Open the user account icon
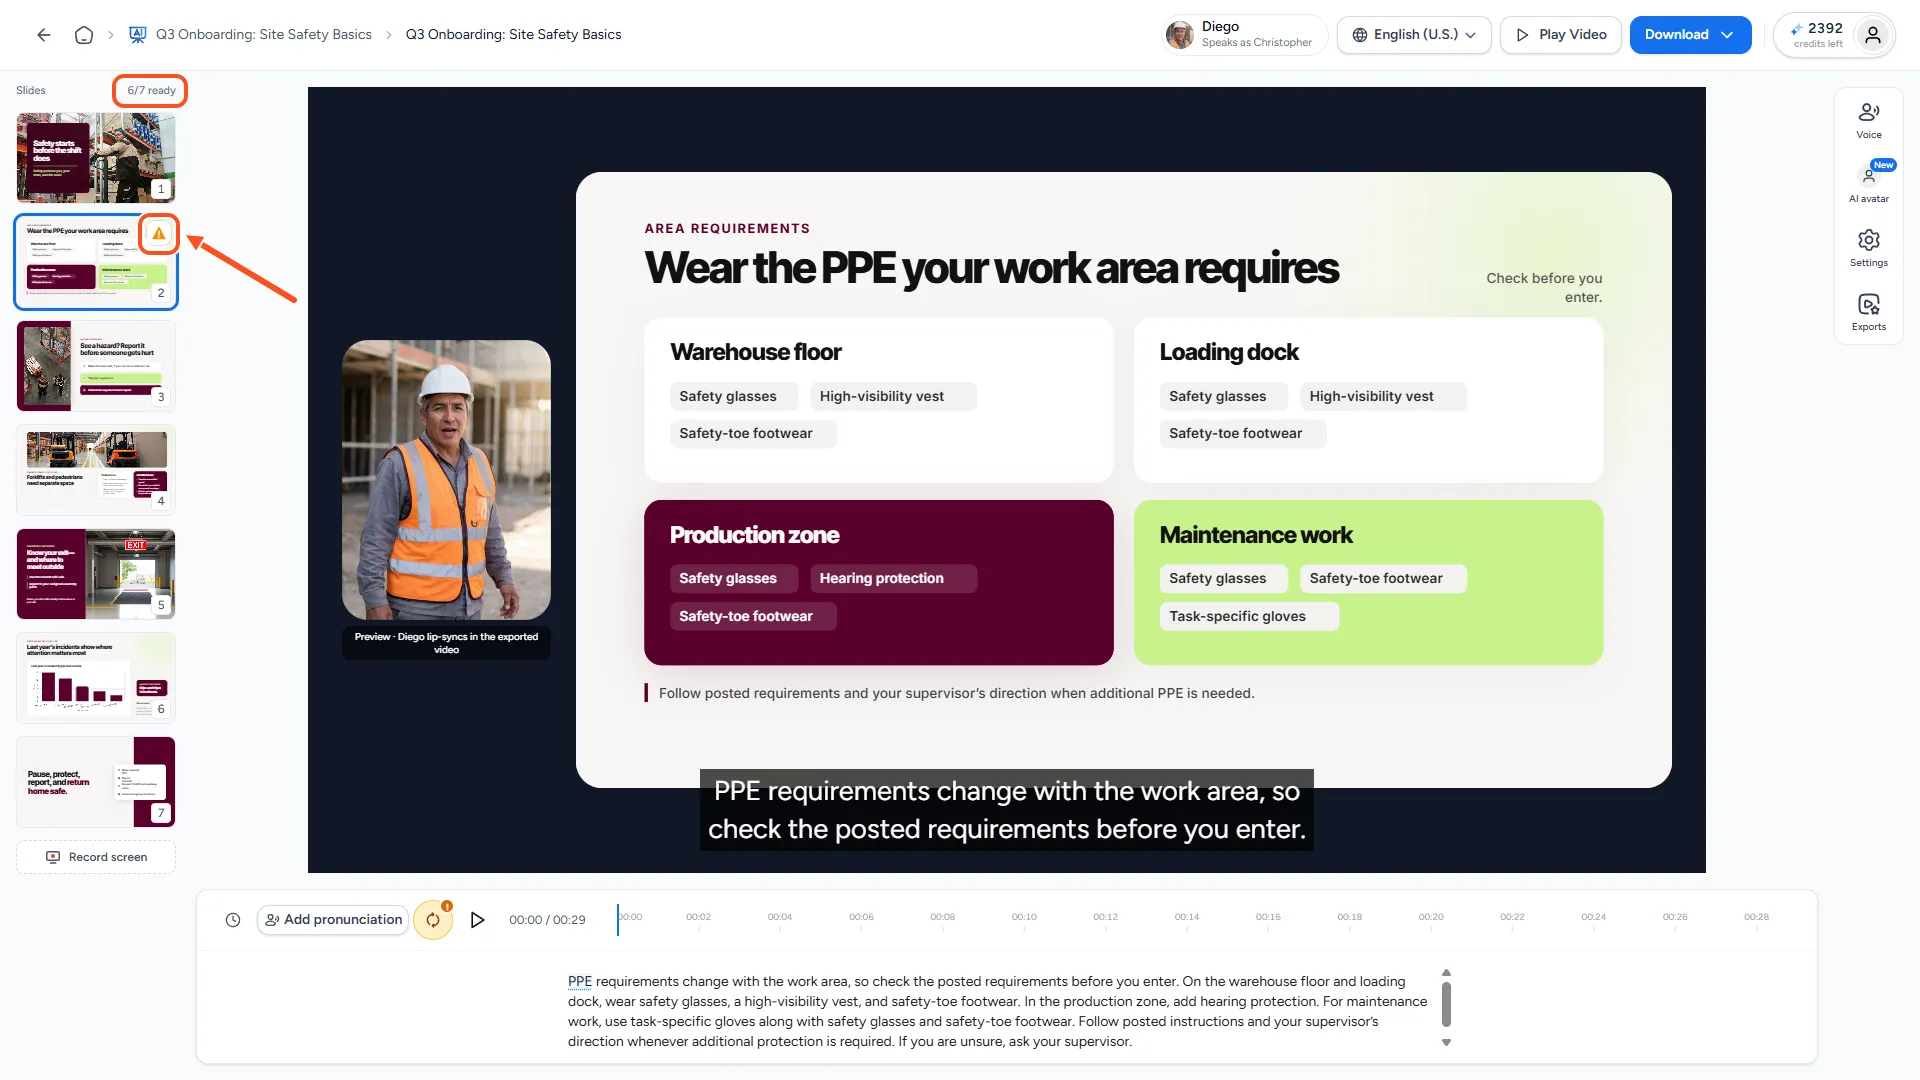 [1873, 35]
